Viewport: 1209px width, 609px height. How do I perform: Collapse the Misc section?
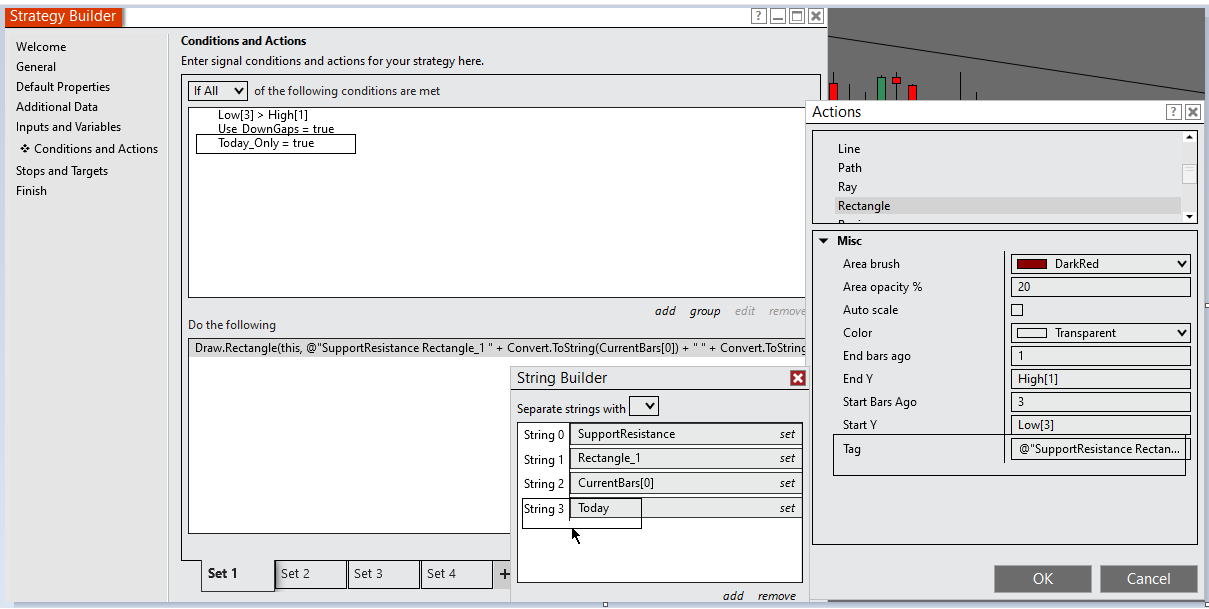[823, 241]
